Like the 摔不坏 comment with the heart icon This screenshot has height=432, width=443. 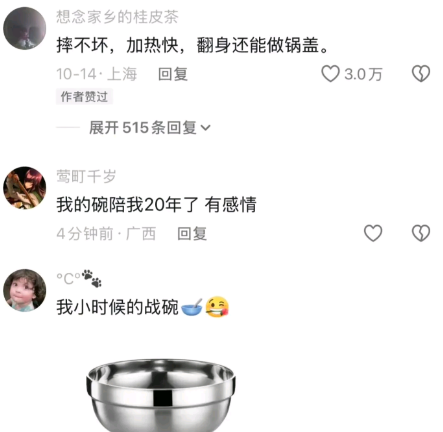tap(330, 74)
